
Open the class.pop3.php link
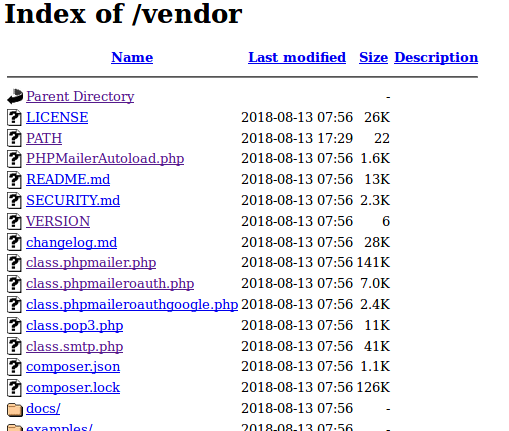75,326
